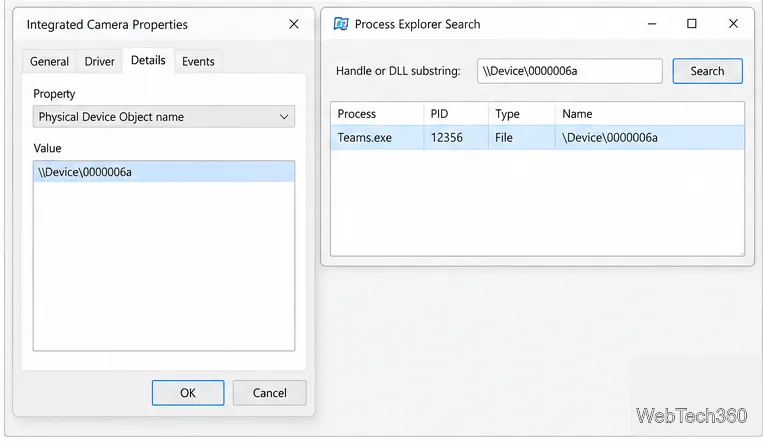This screenshot has height=442, width=763.
Task: Select the Teams.exe result row
Action: point(537,138)
